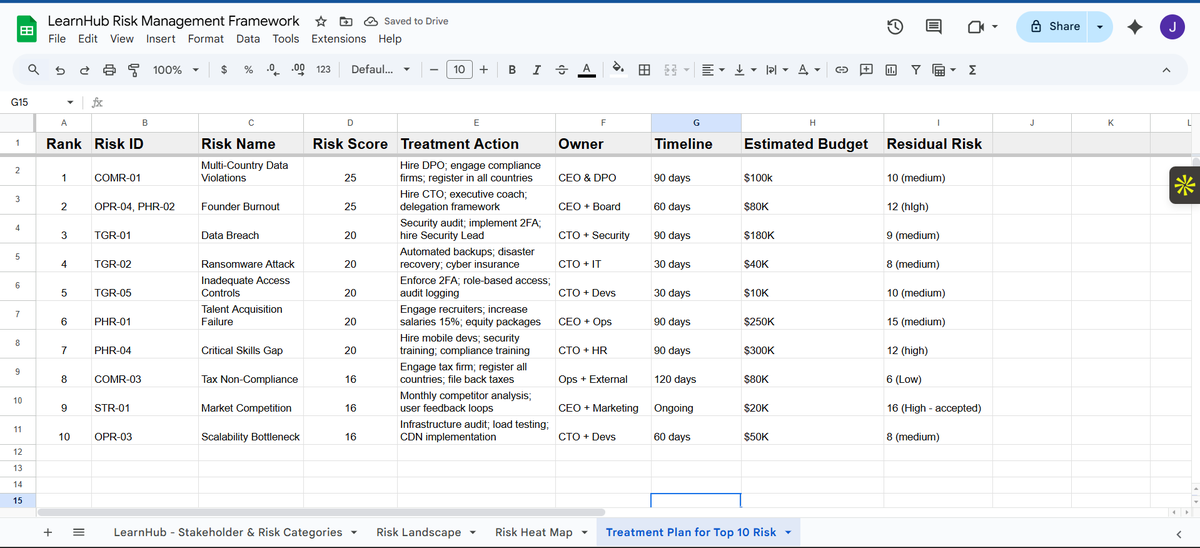Open filter views dropdown

(x=942, y=70)
